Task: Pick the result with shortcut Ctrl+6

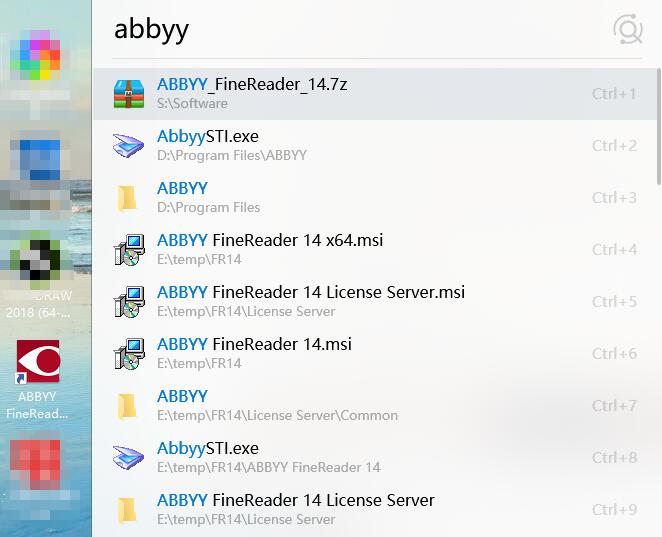Action: pyautogui.click(x=350, y=354)
